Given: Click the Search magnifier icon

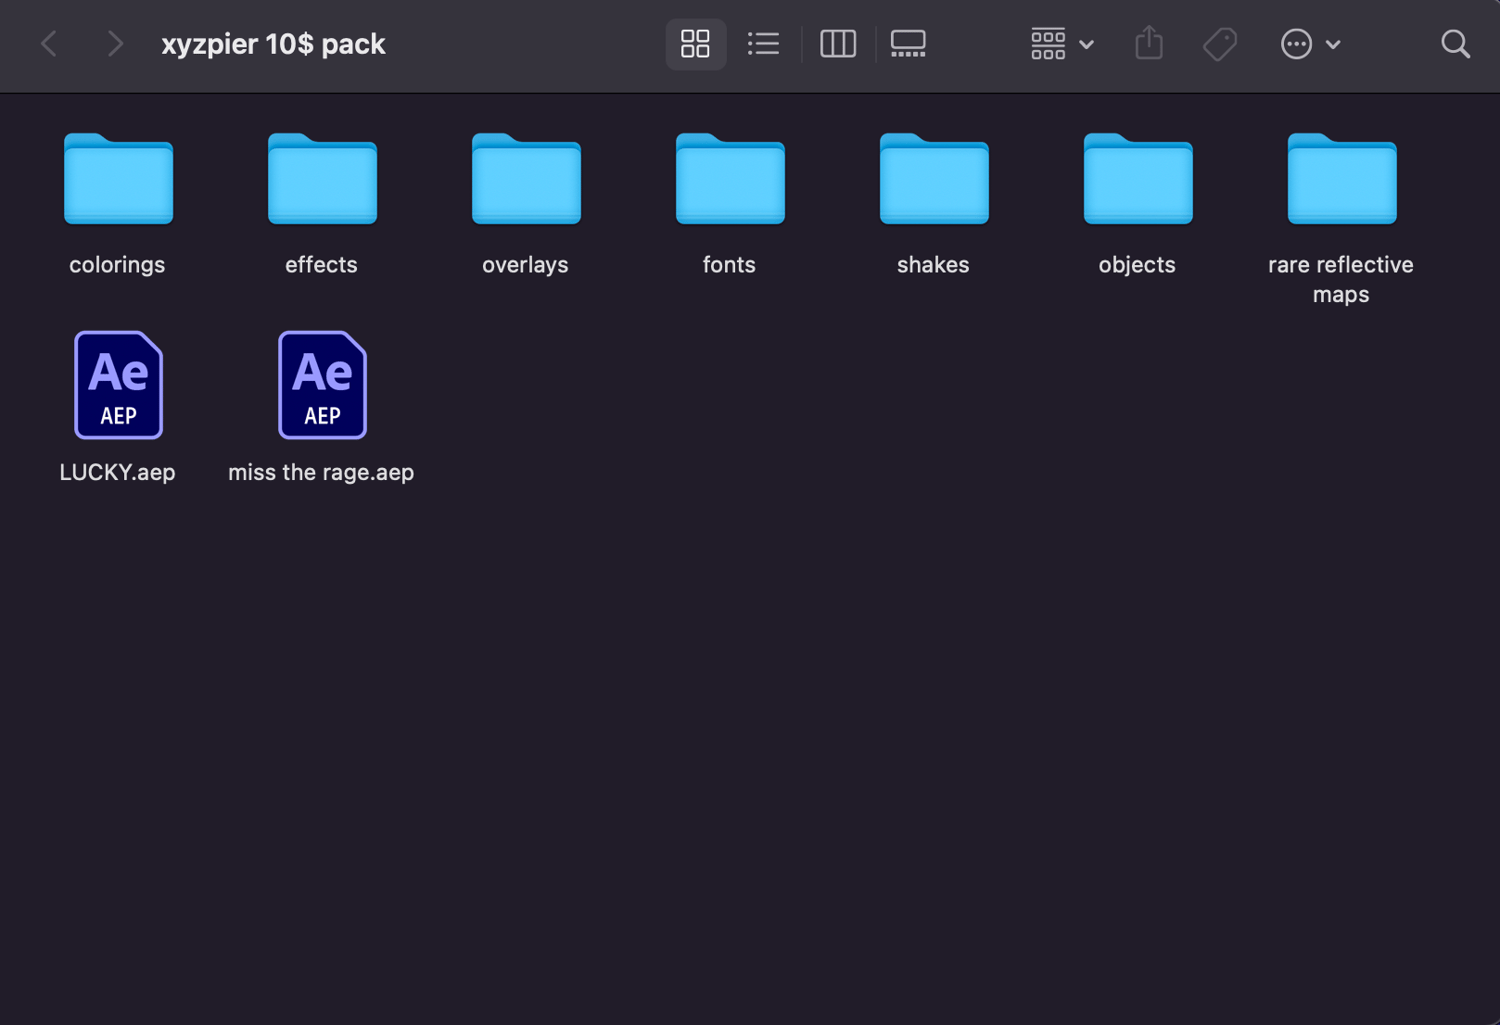Looking at the screenshot, I should (1455, 44).
